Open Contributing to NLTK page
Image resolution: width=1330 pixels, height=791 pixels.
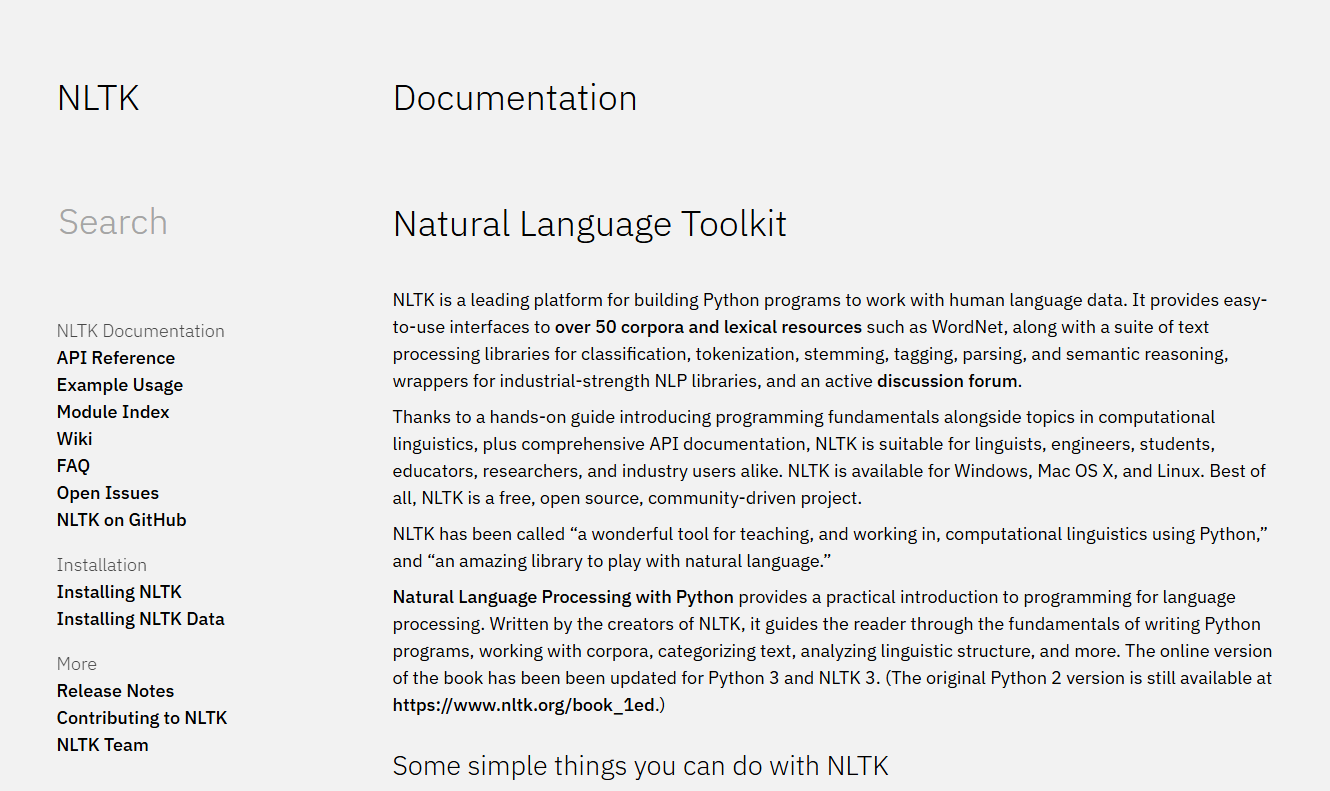142,718
